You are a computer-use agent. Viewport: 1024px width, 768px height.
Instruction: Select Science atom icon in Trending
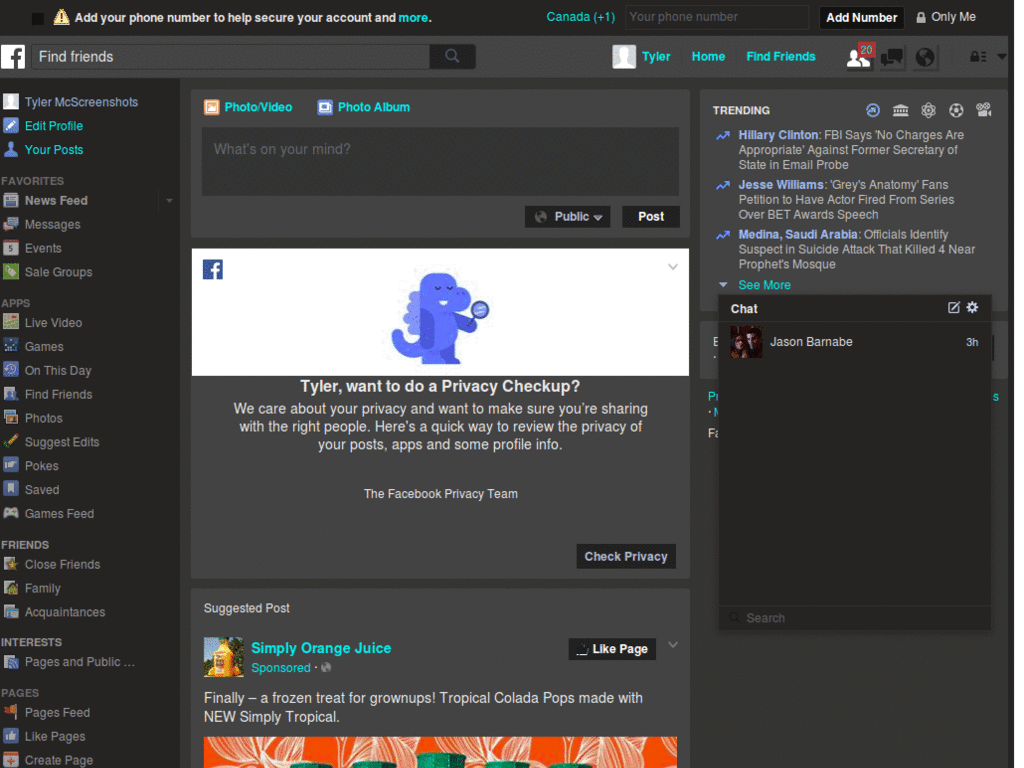pos(928,110)
